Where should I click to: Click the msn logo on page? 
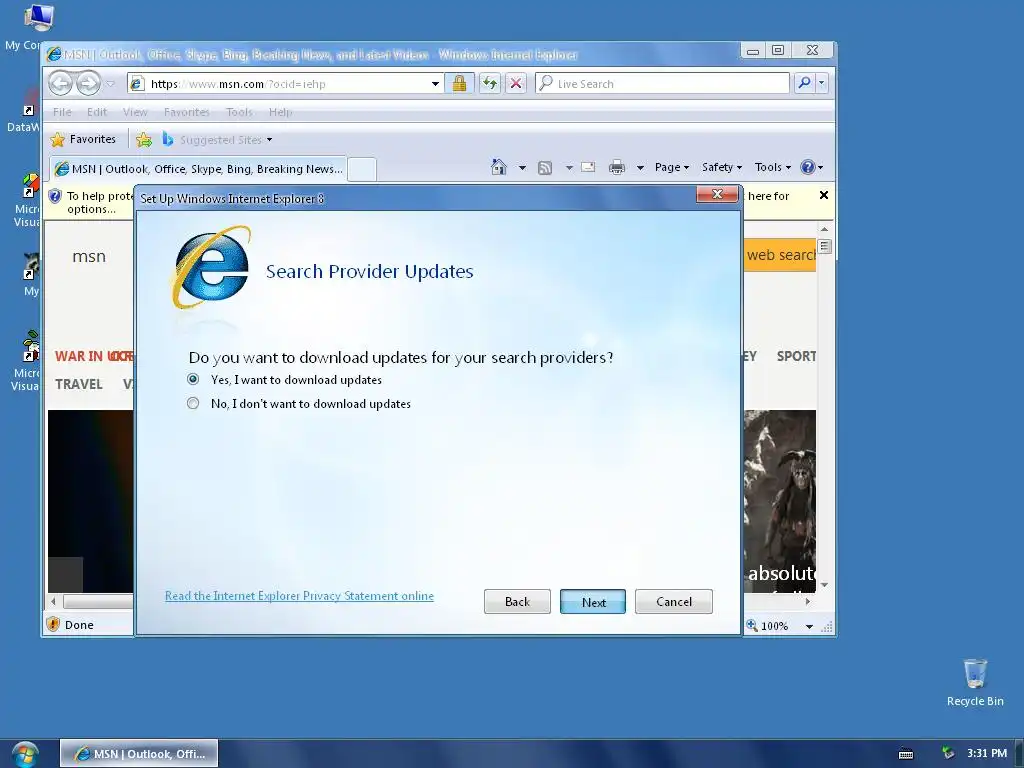tap(89, 257)
